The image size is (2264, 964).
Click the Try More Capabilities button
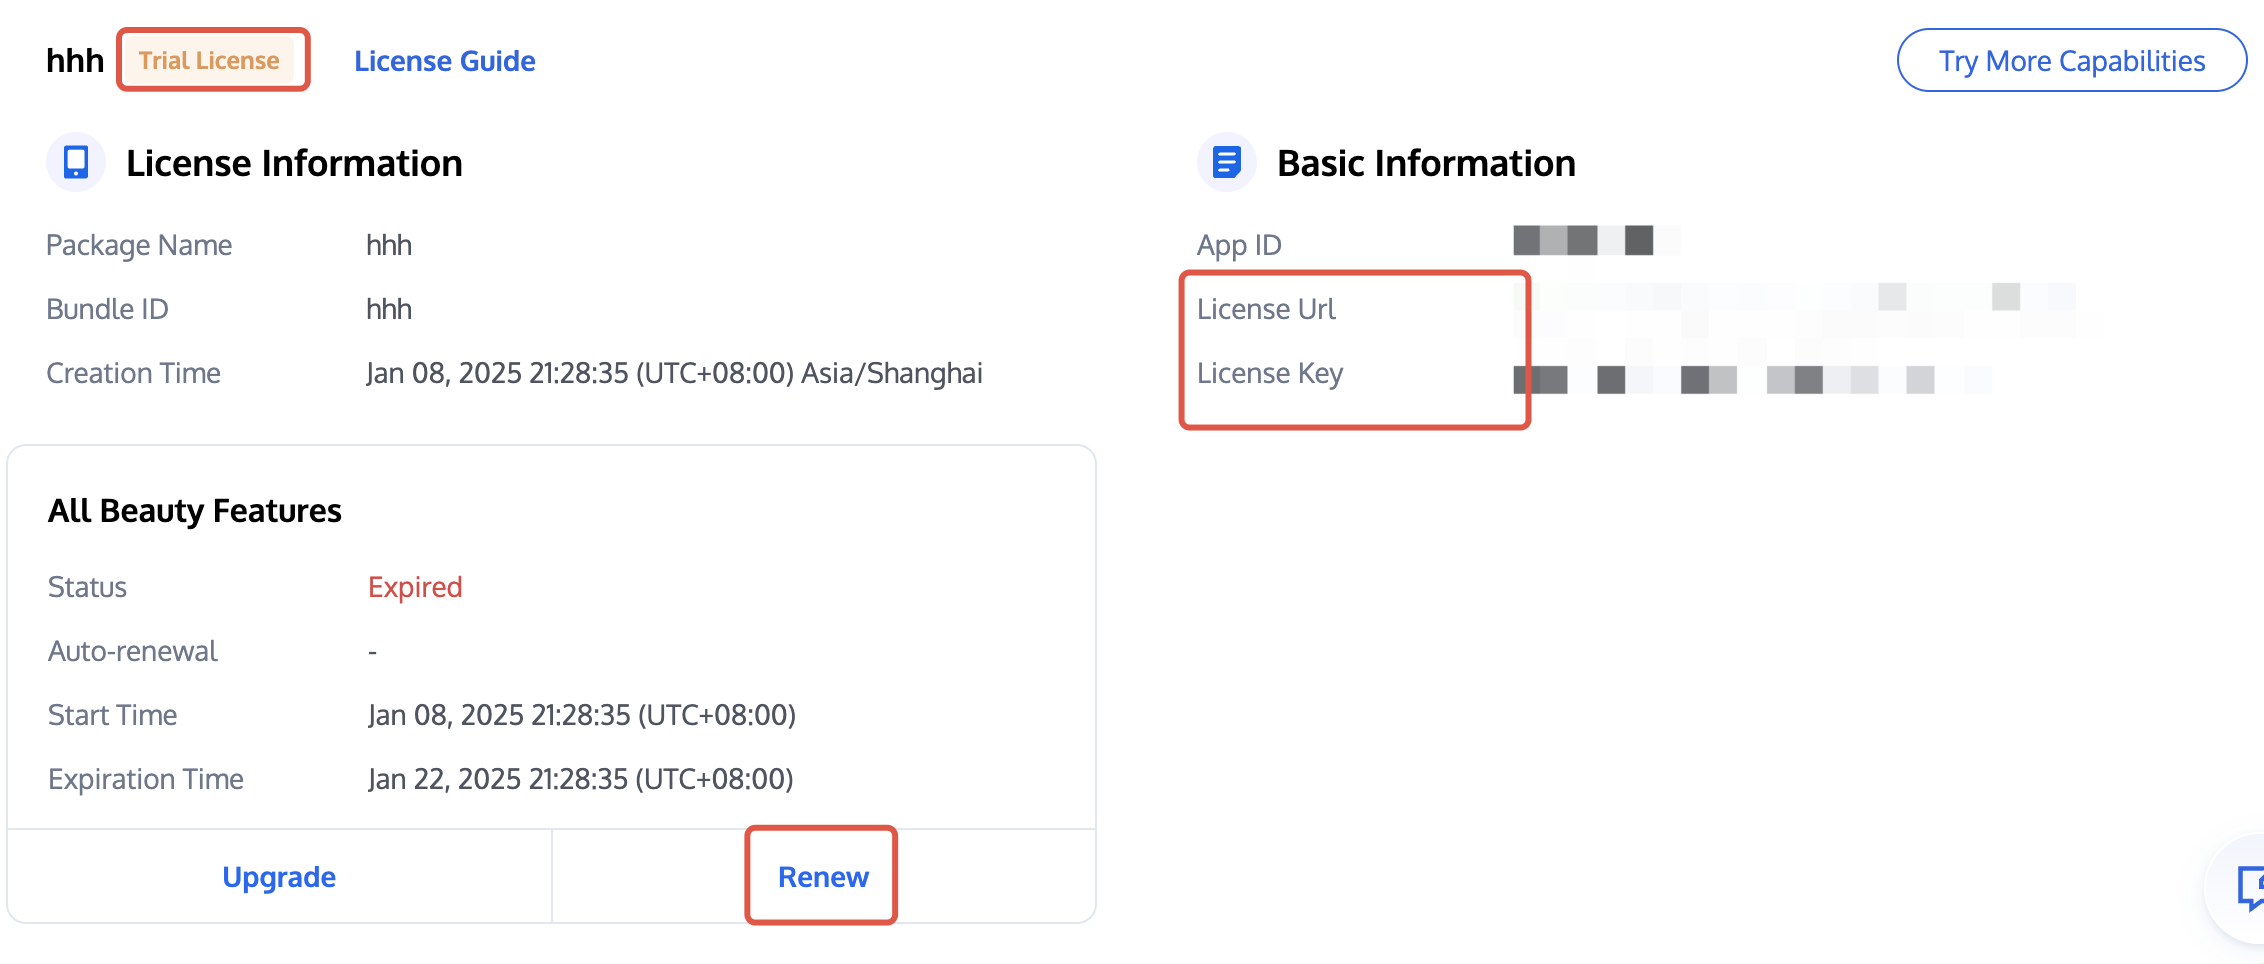click(x=2071, y=61)
